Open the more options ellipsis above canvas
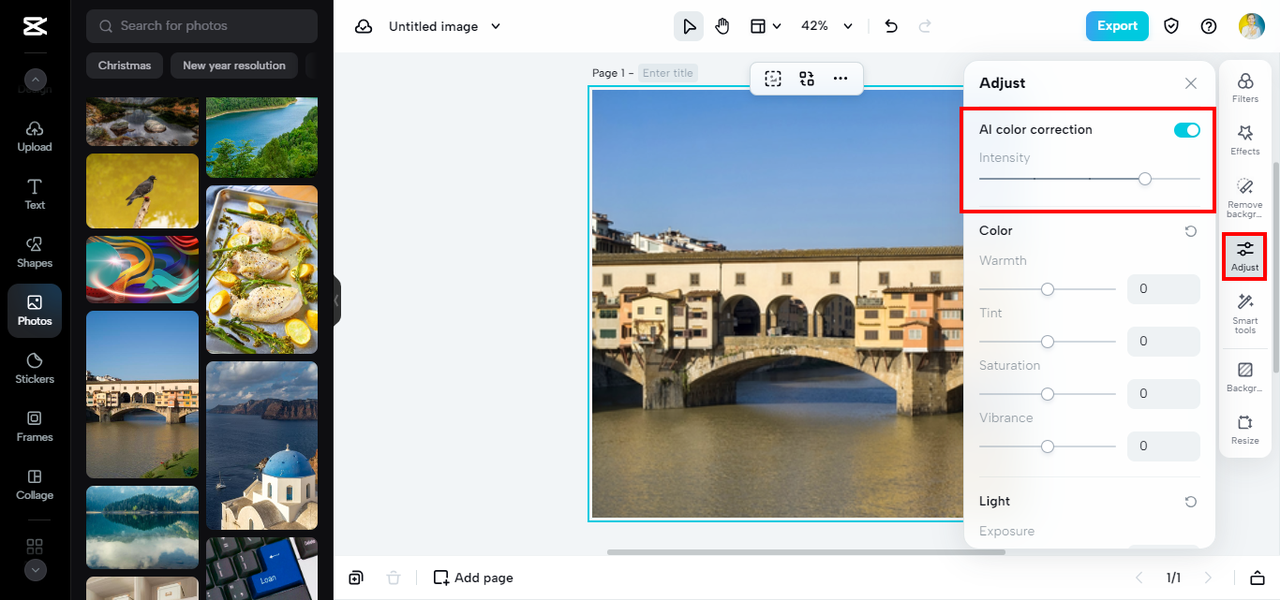 [840, 78]
